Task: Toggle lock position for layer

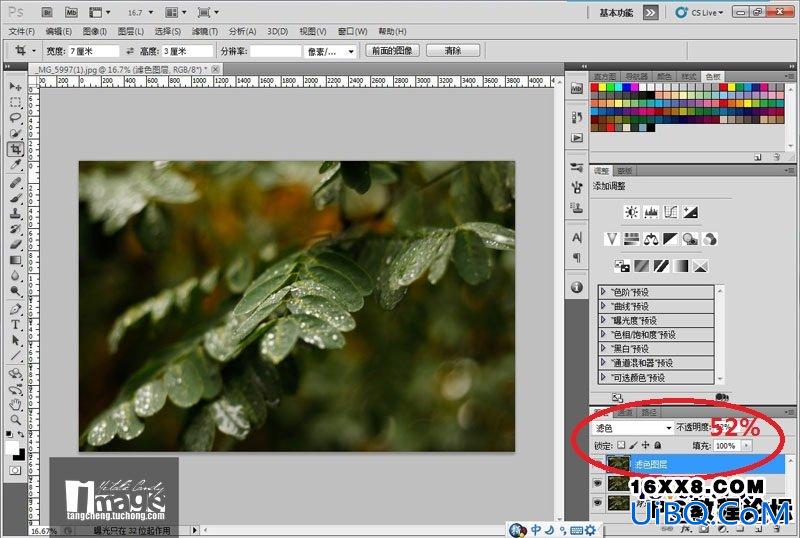Action: pos(645,445)
